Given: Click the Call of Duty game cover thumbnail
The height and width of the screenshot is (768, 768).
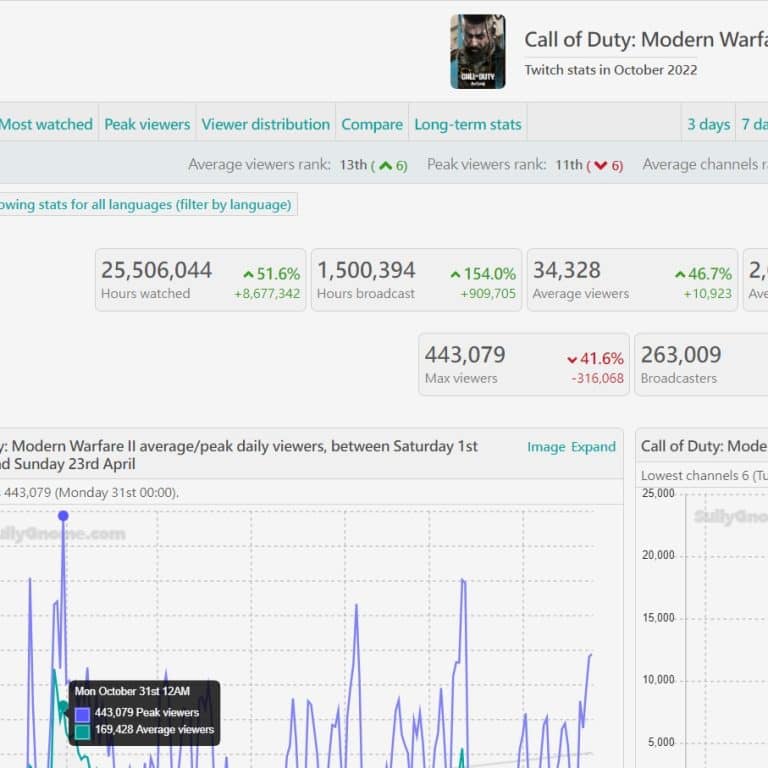Looking at the screenshot, I should 477,52.
